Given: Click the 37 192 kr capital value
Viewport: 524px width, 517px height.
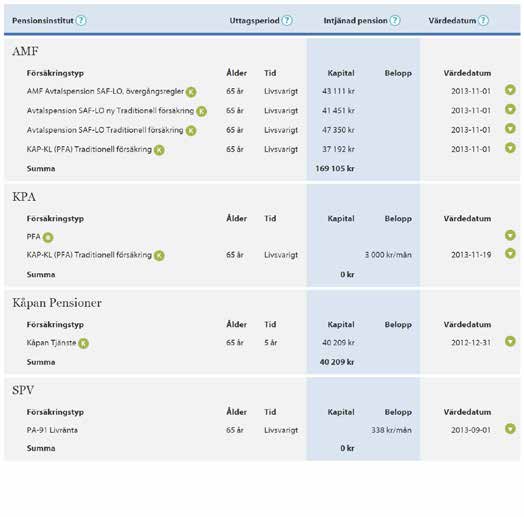Looking at the screenshot, I should (338, 149).
